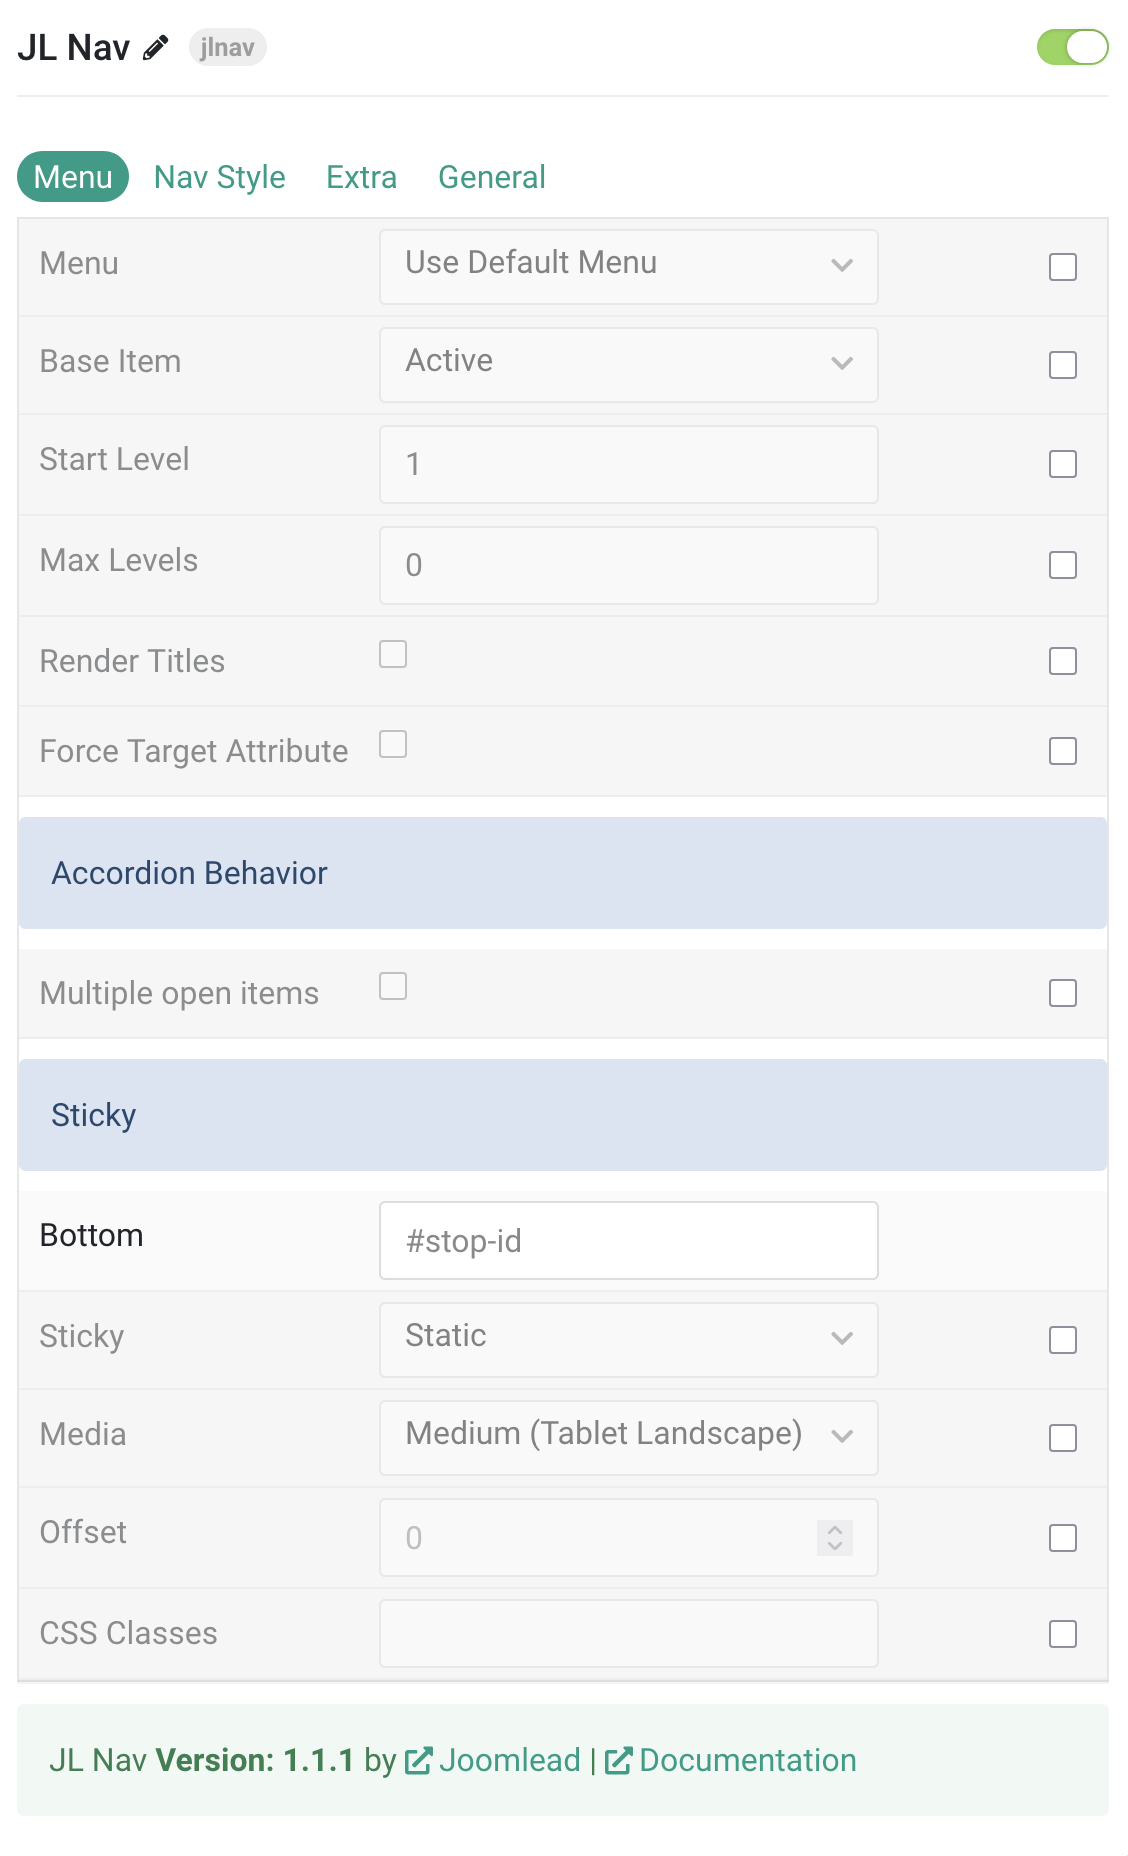
Task: Check the override checkbox in the CSS Classes row
Action: (x=1063, y=1634)
